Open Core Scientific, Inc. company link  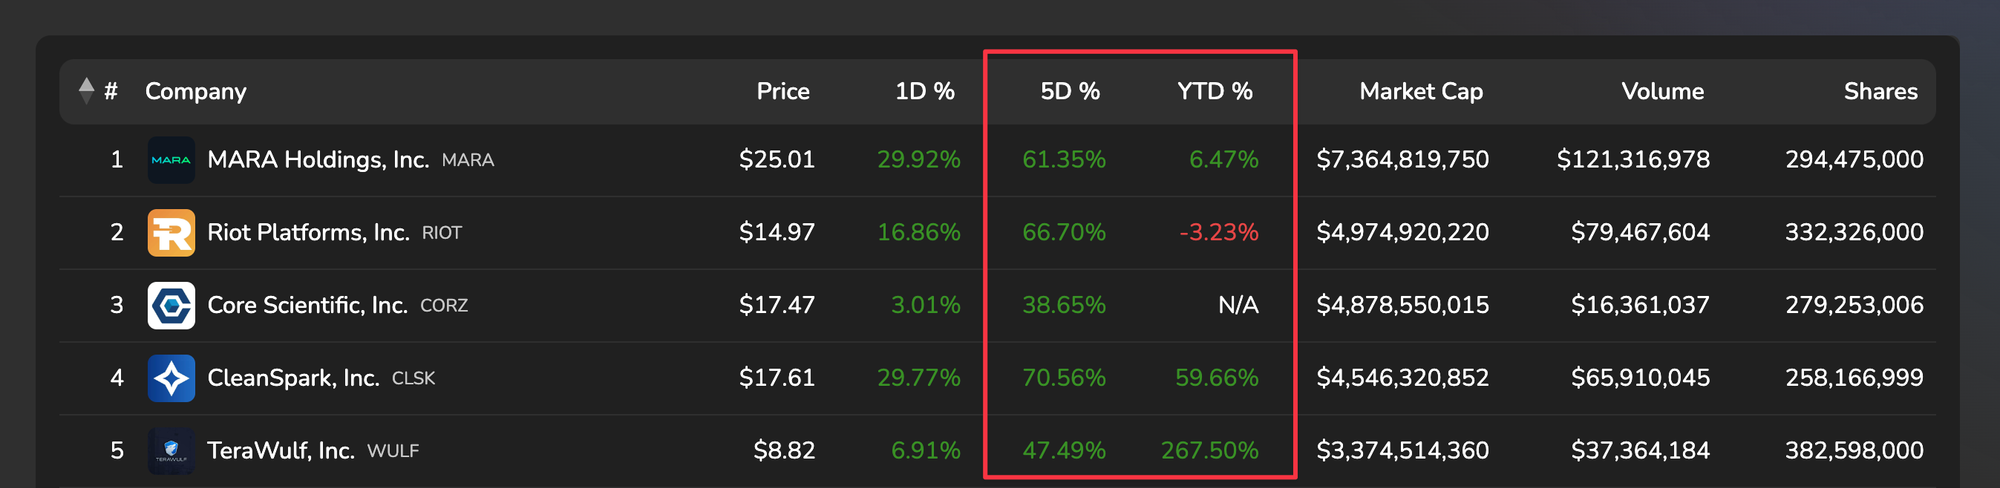point(307,305)
